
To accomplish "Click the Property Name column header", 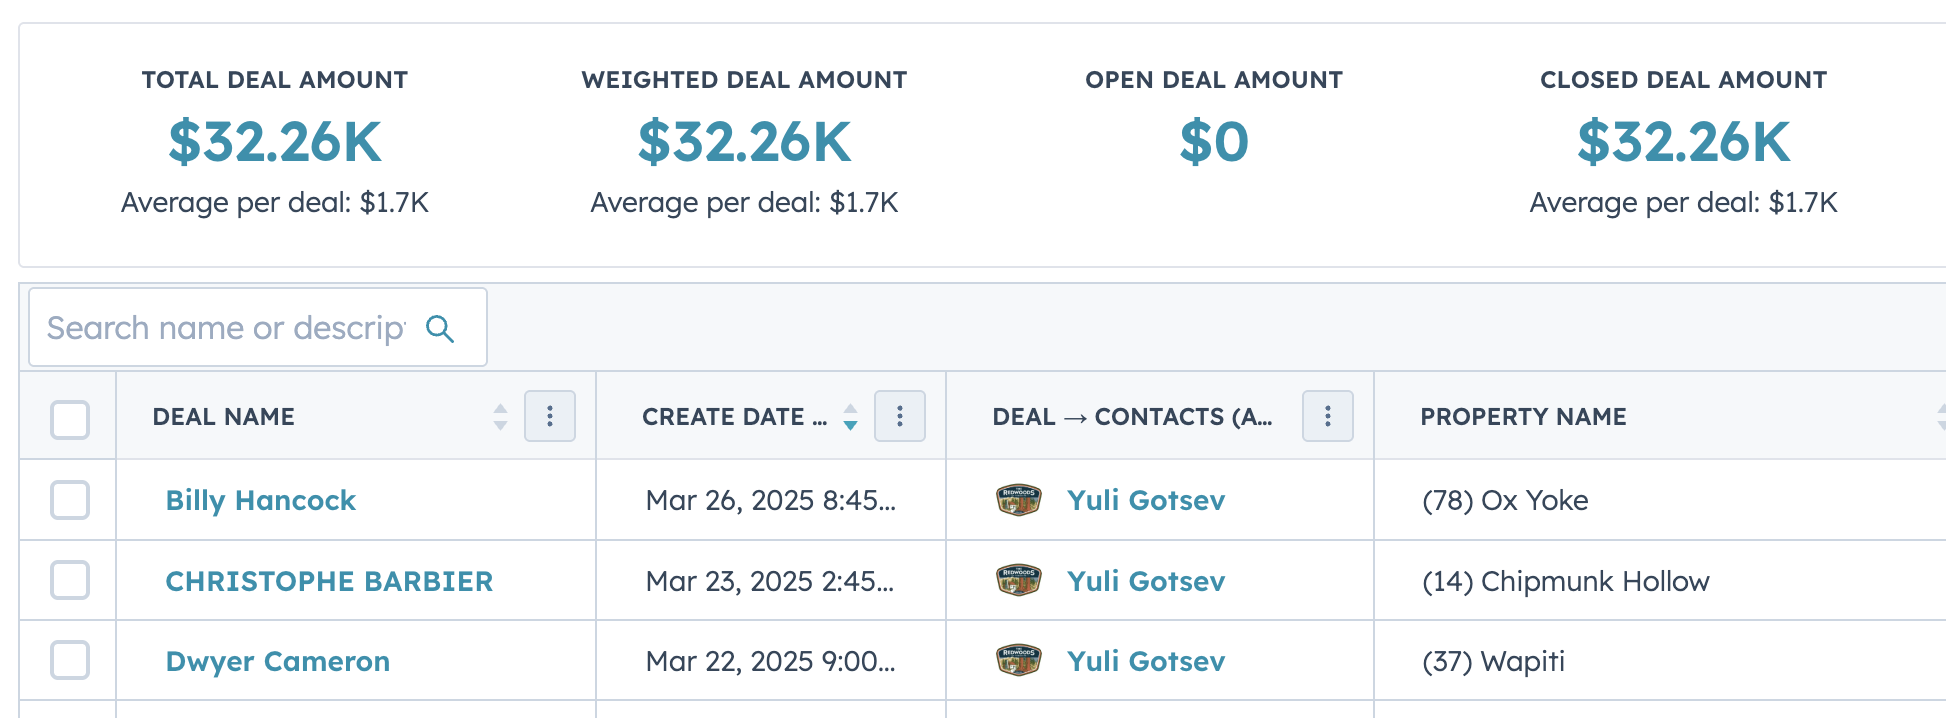I will coord(1523,417).
